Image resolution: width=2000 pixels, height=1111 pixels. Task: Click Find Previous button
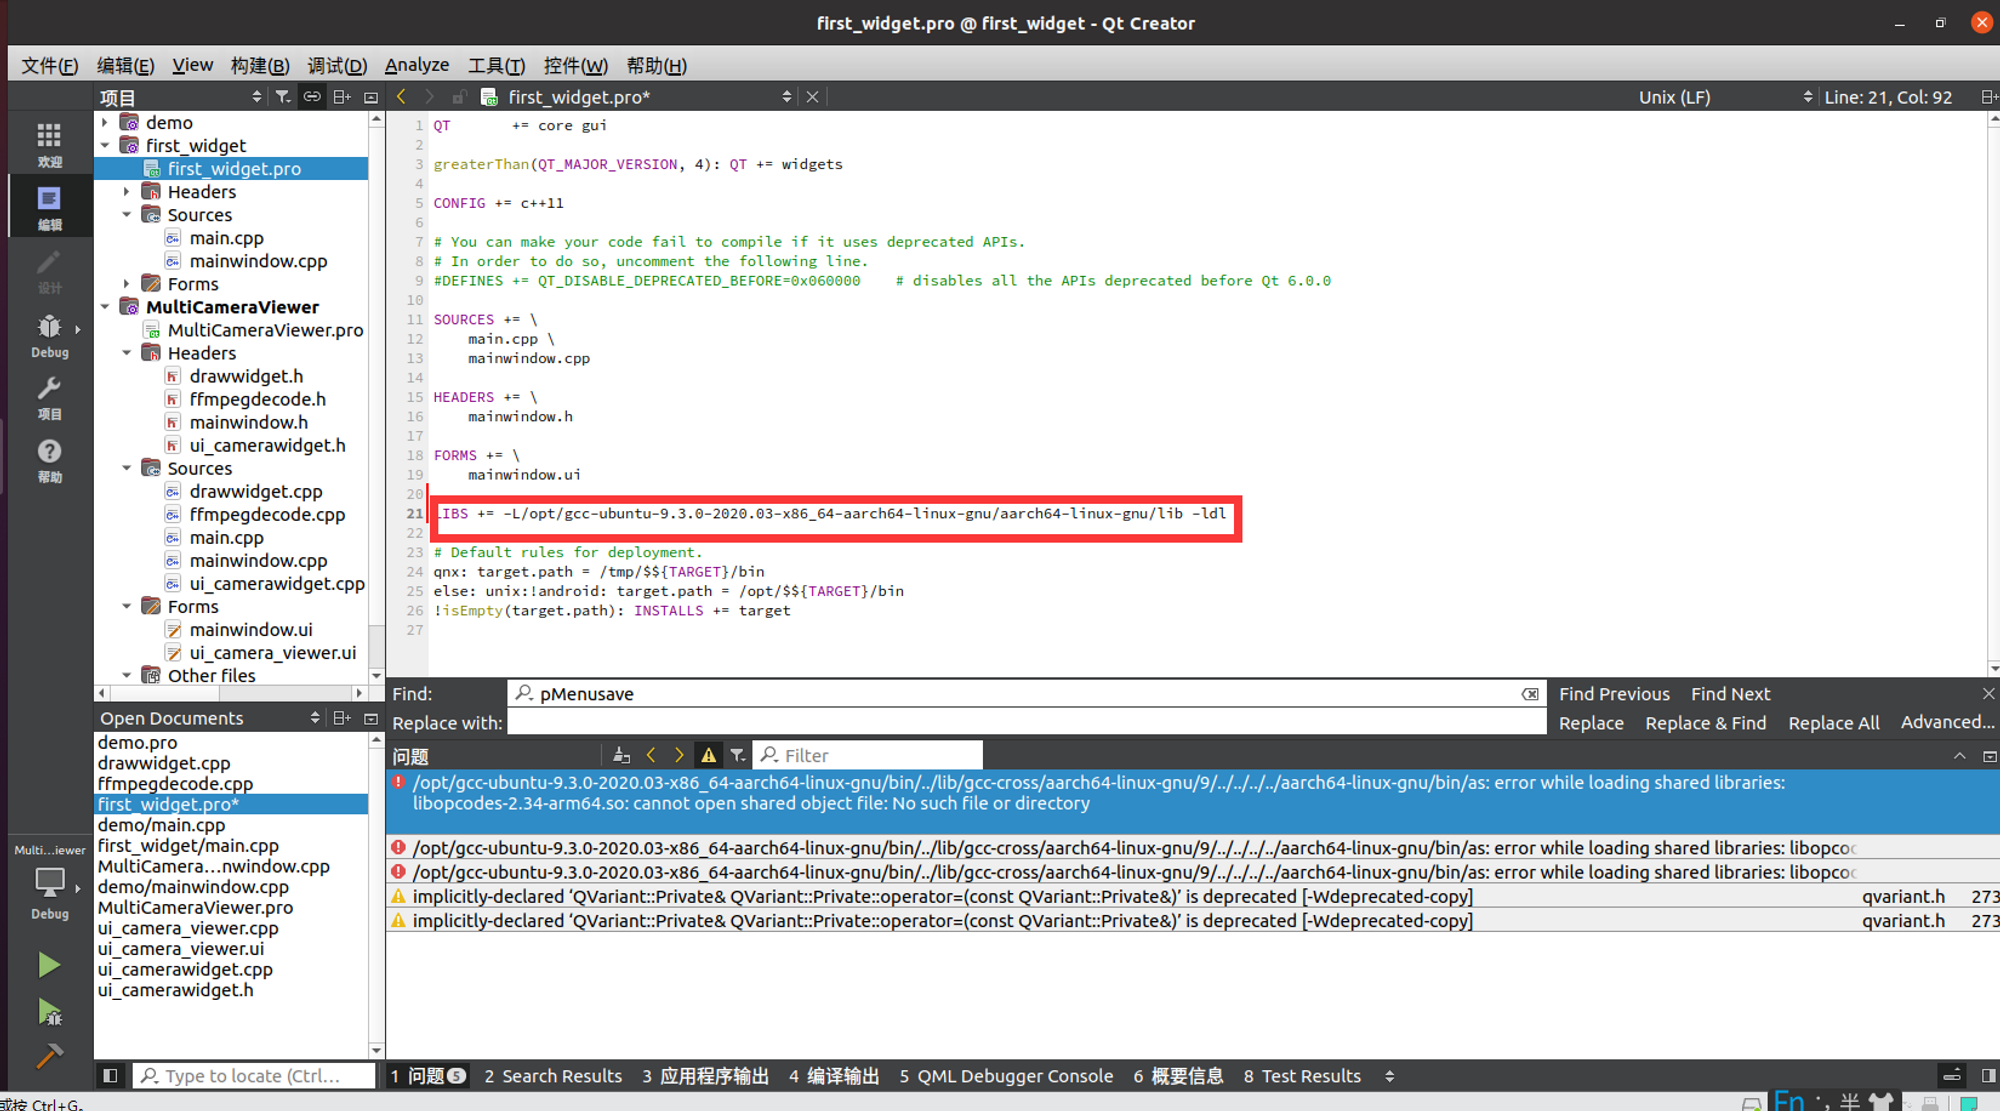click(1614, 693)
